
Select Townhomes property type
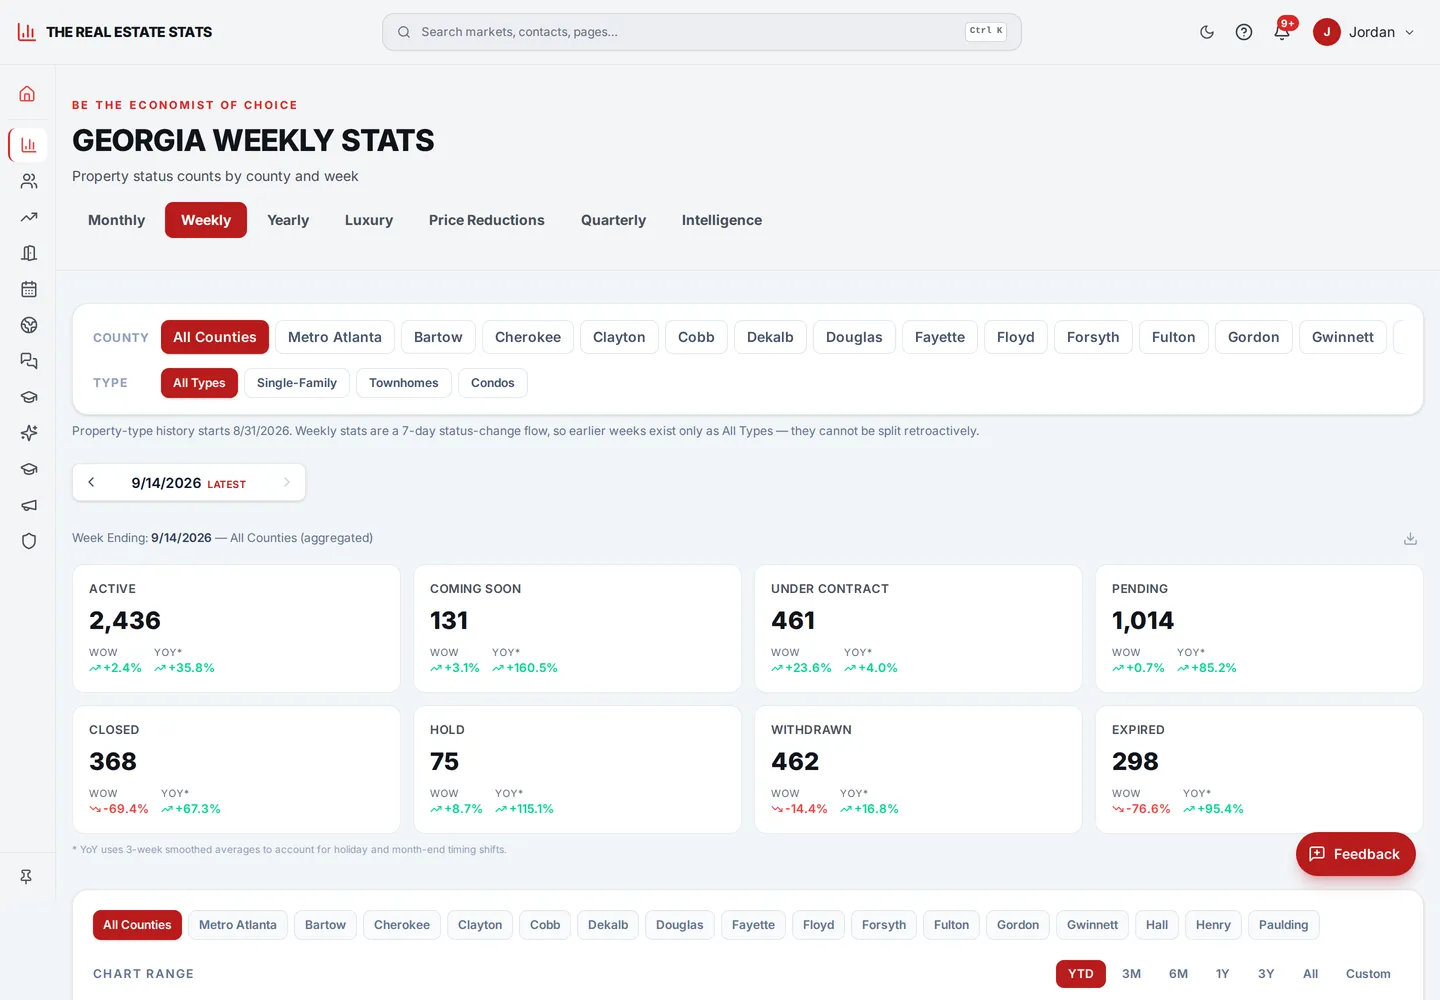pos(404,383)
